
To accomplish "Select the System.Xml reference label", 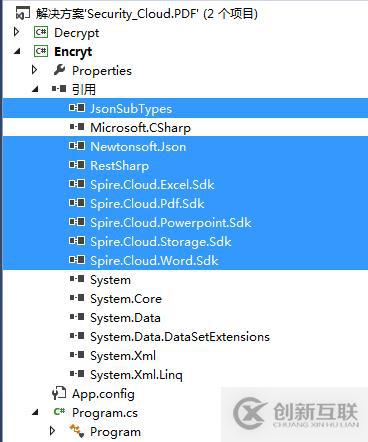I will (123, 356).
